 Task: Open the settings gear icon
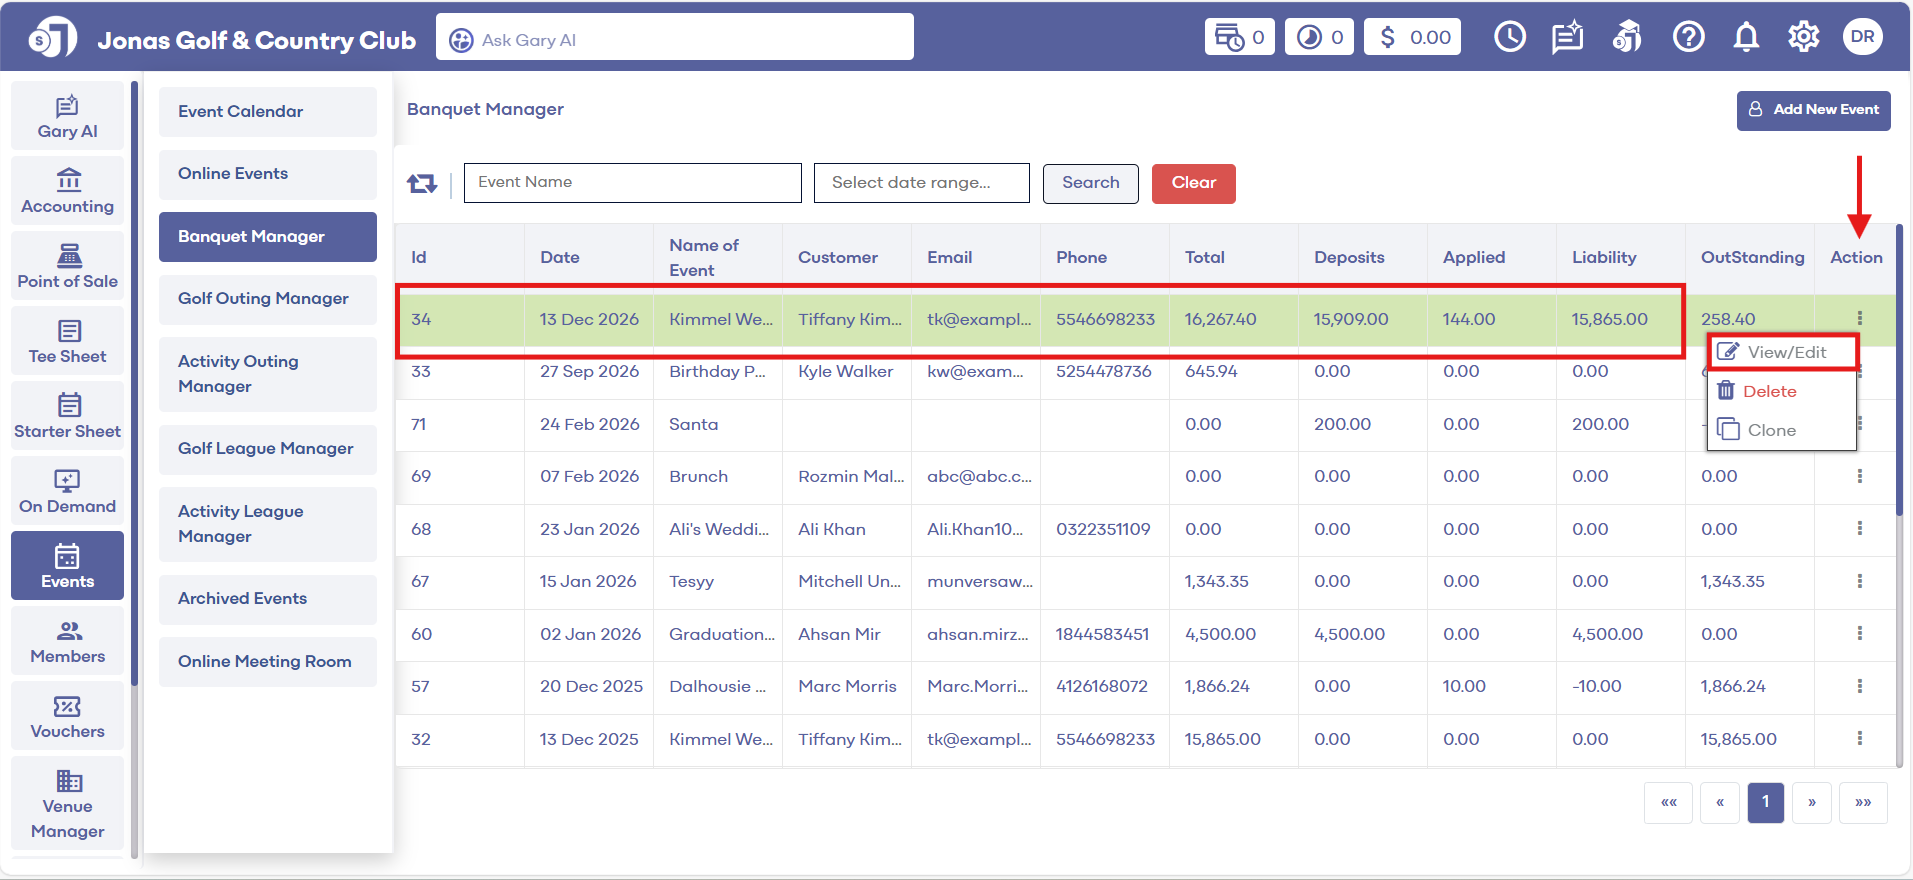1803,37
